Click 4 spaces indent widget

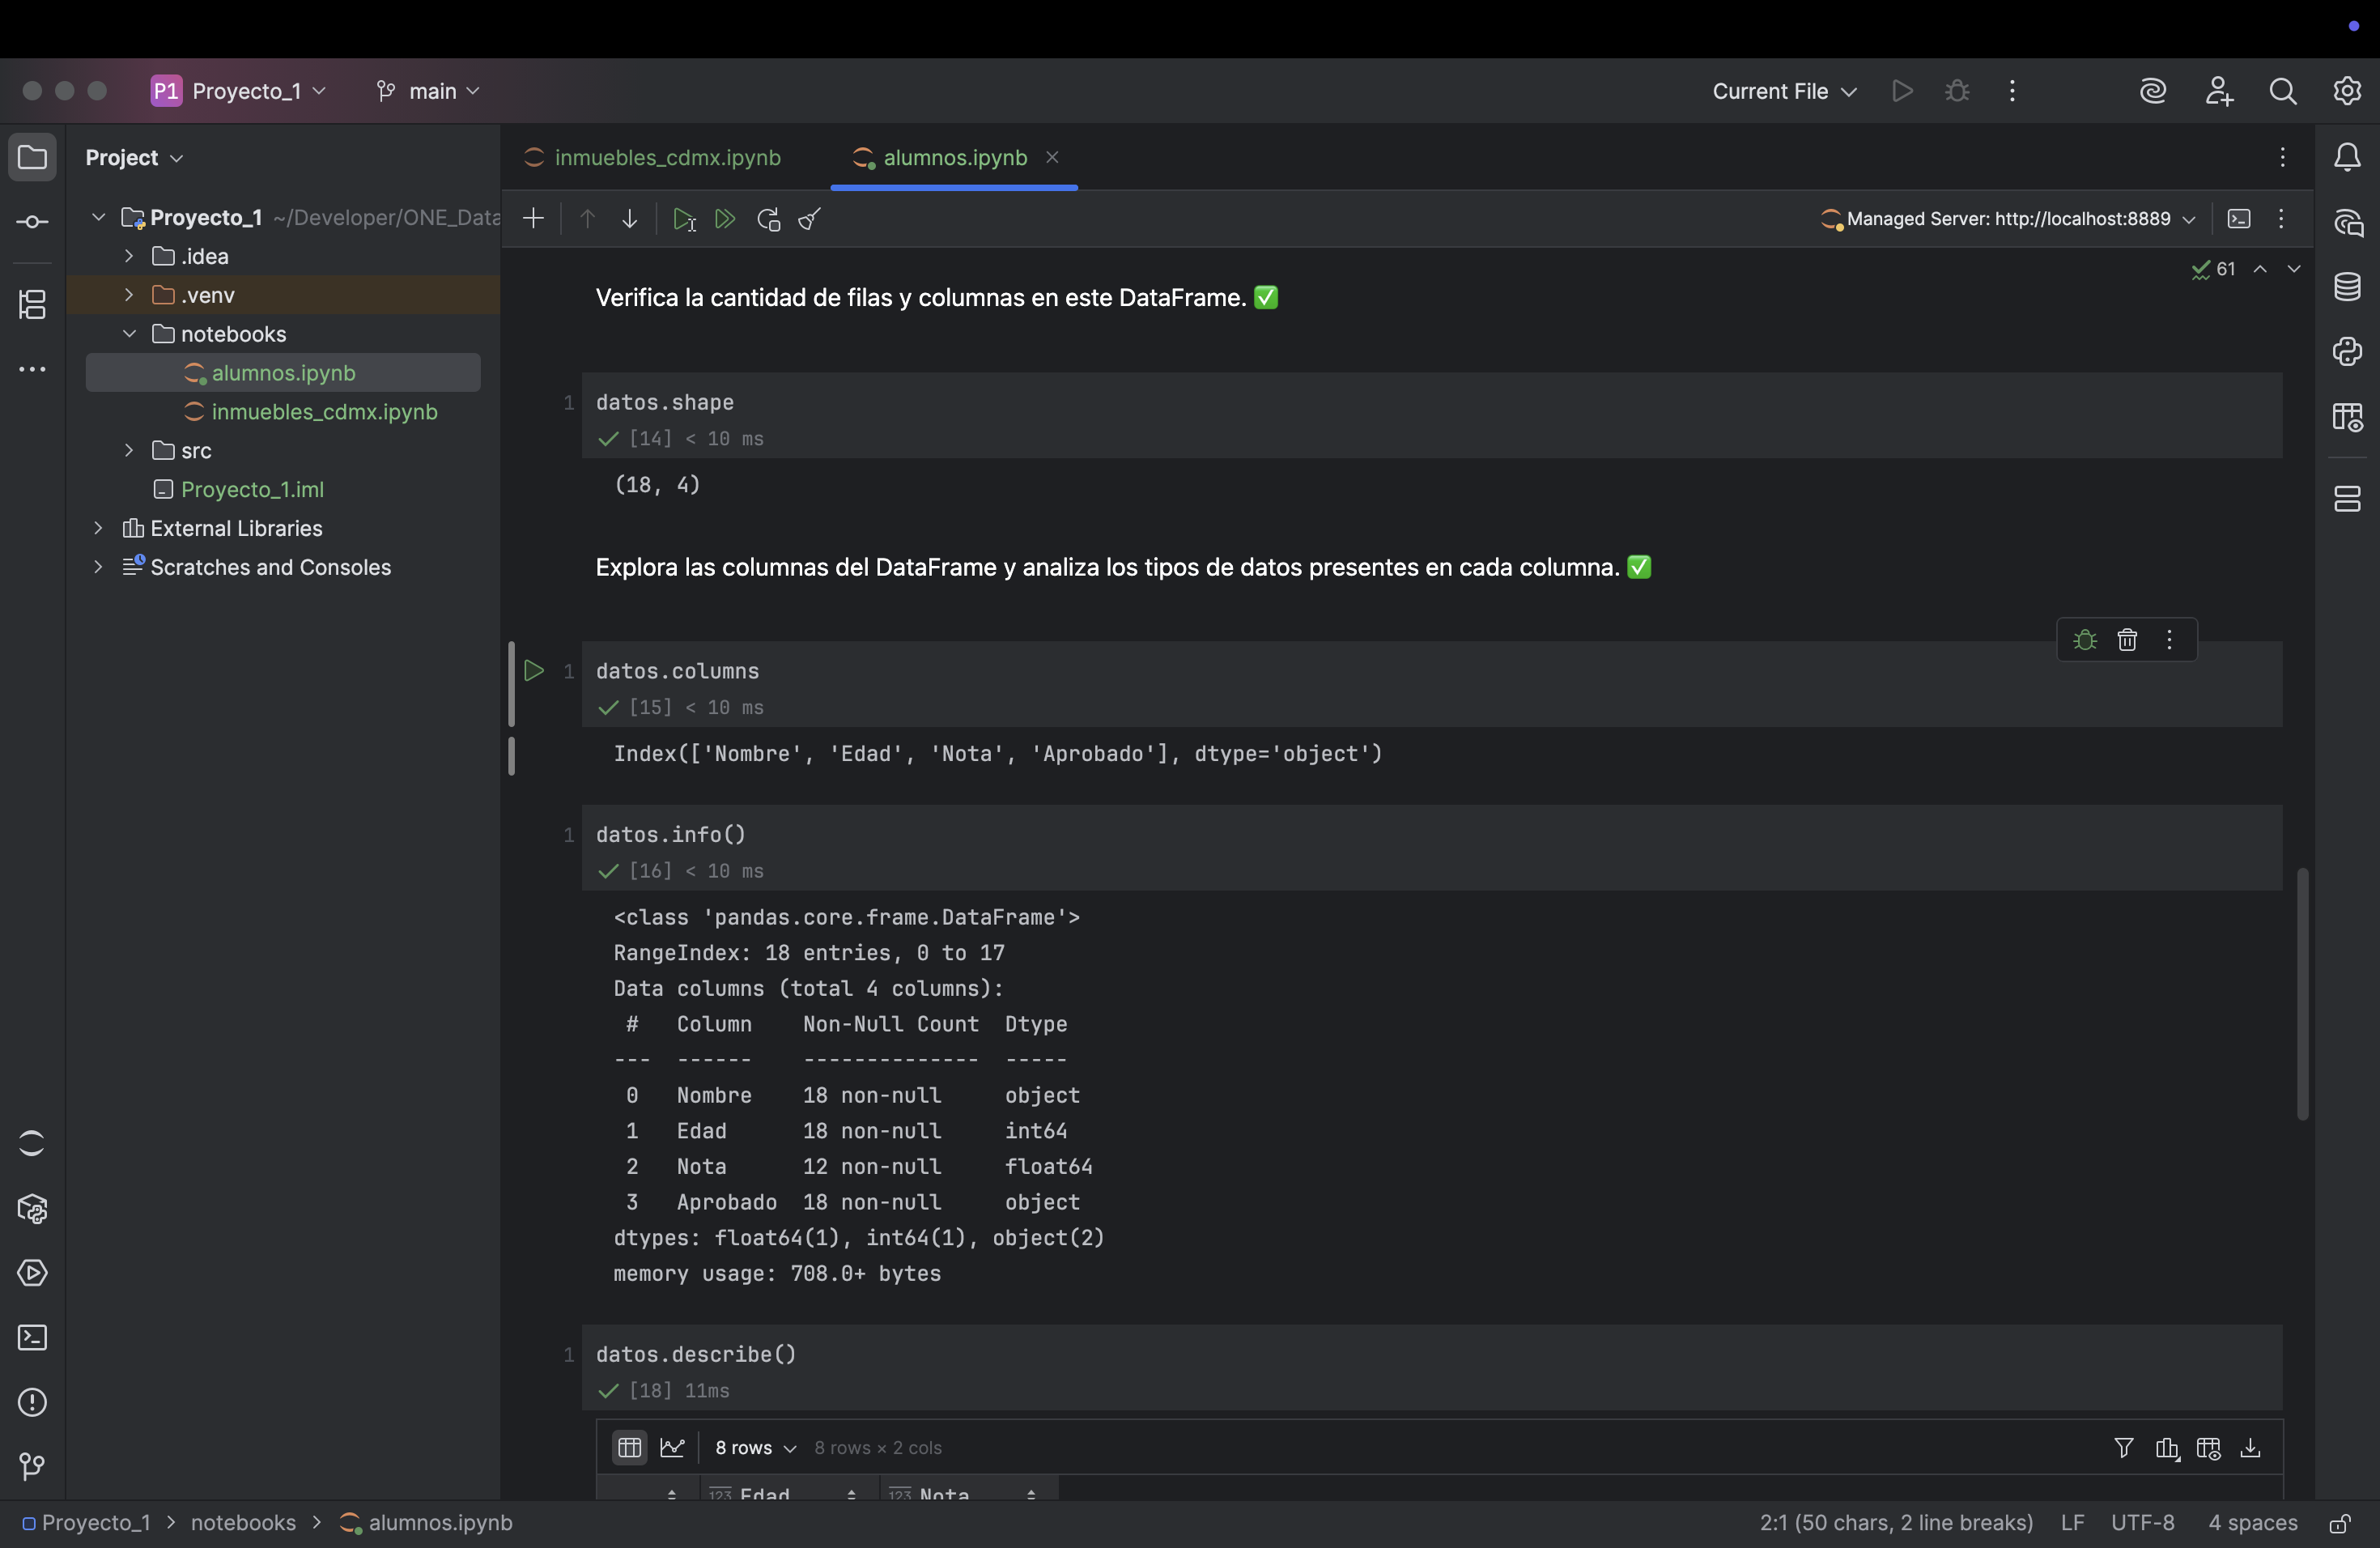click(2253, 1523)
